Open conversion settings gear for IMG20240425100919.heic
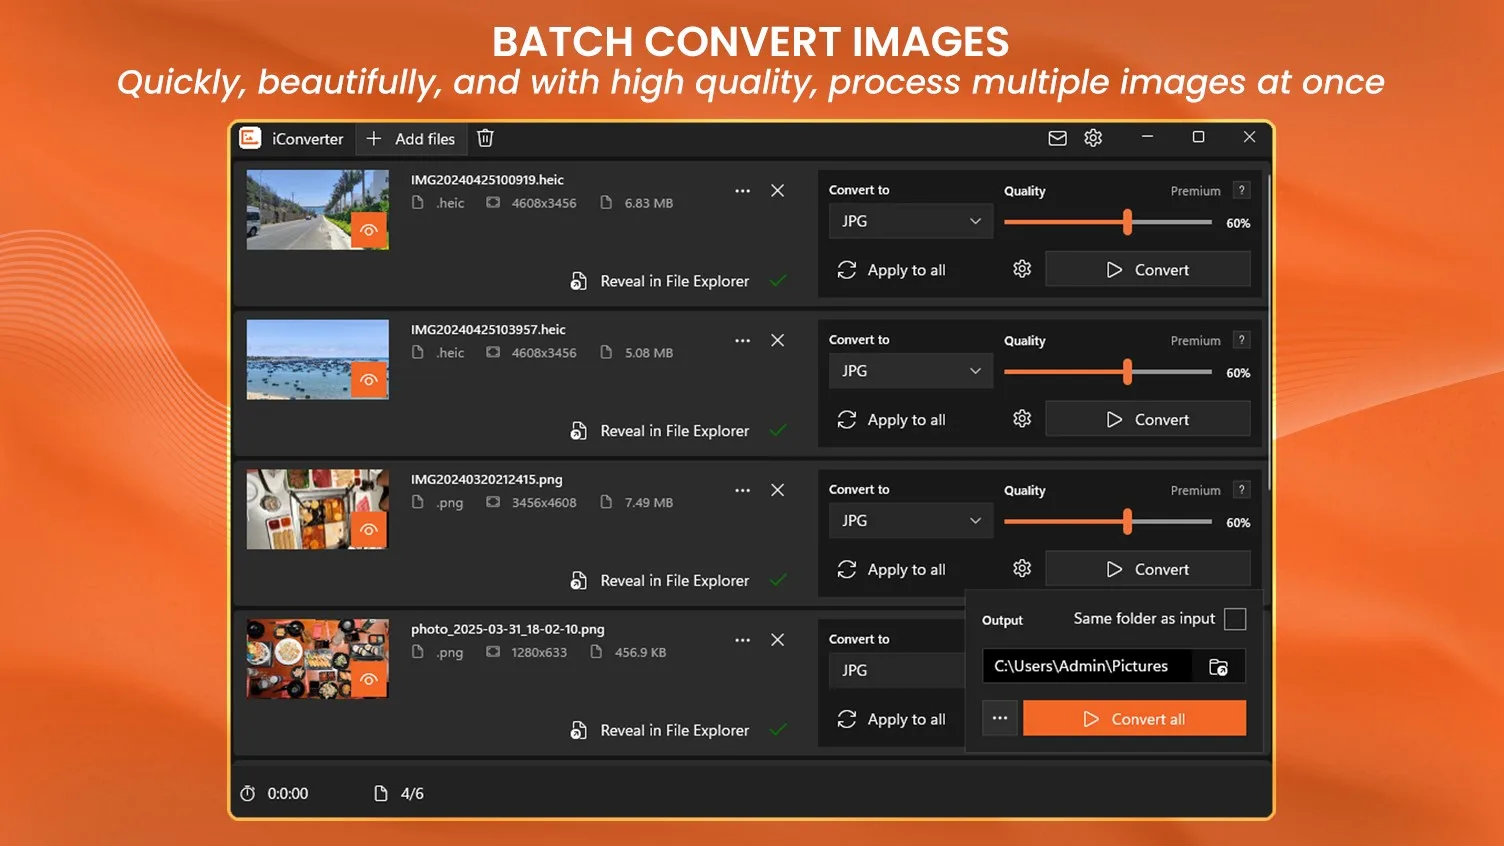The height and width of the screenshot is (846, 1504). click(1022, 269)
